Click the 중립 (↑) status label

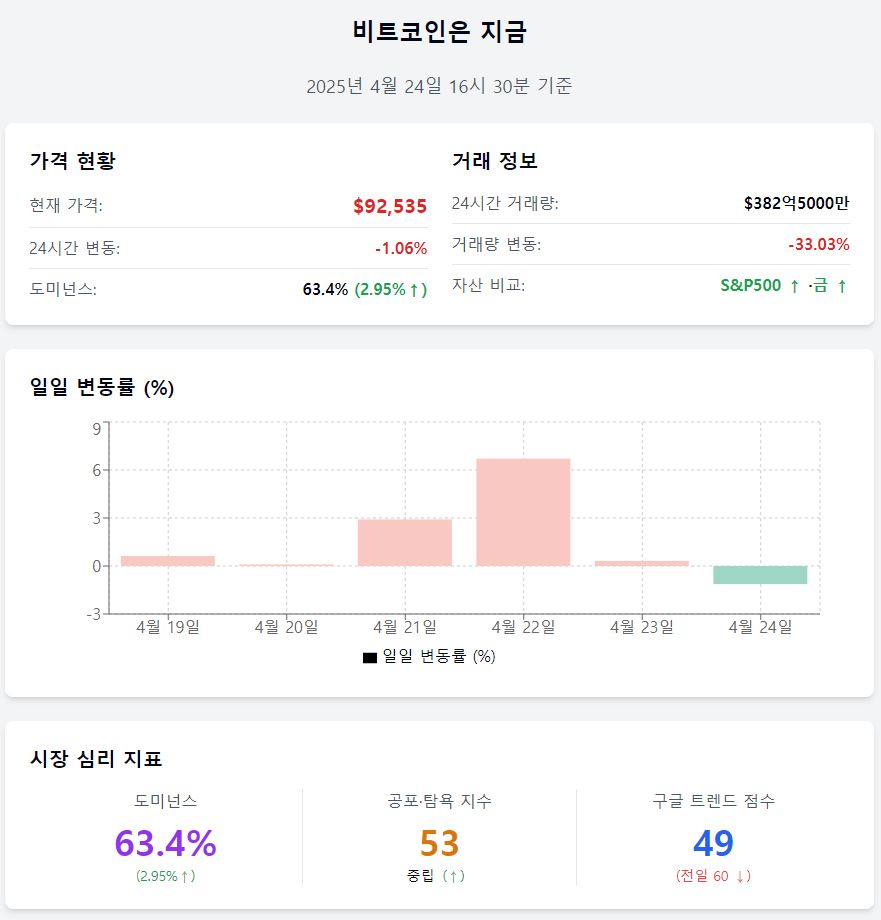pyautogui.click(x=436, y=876)
